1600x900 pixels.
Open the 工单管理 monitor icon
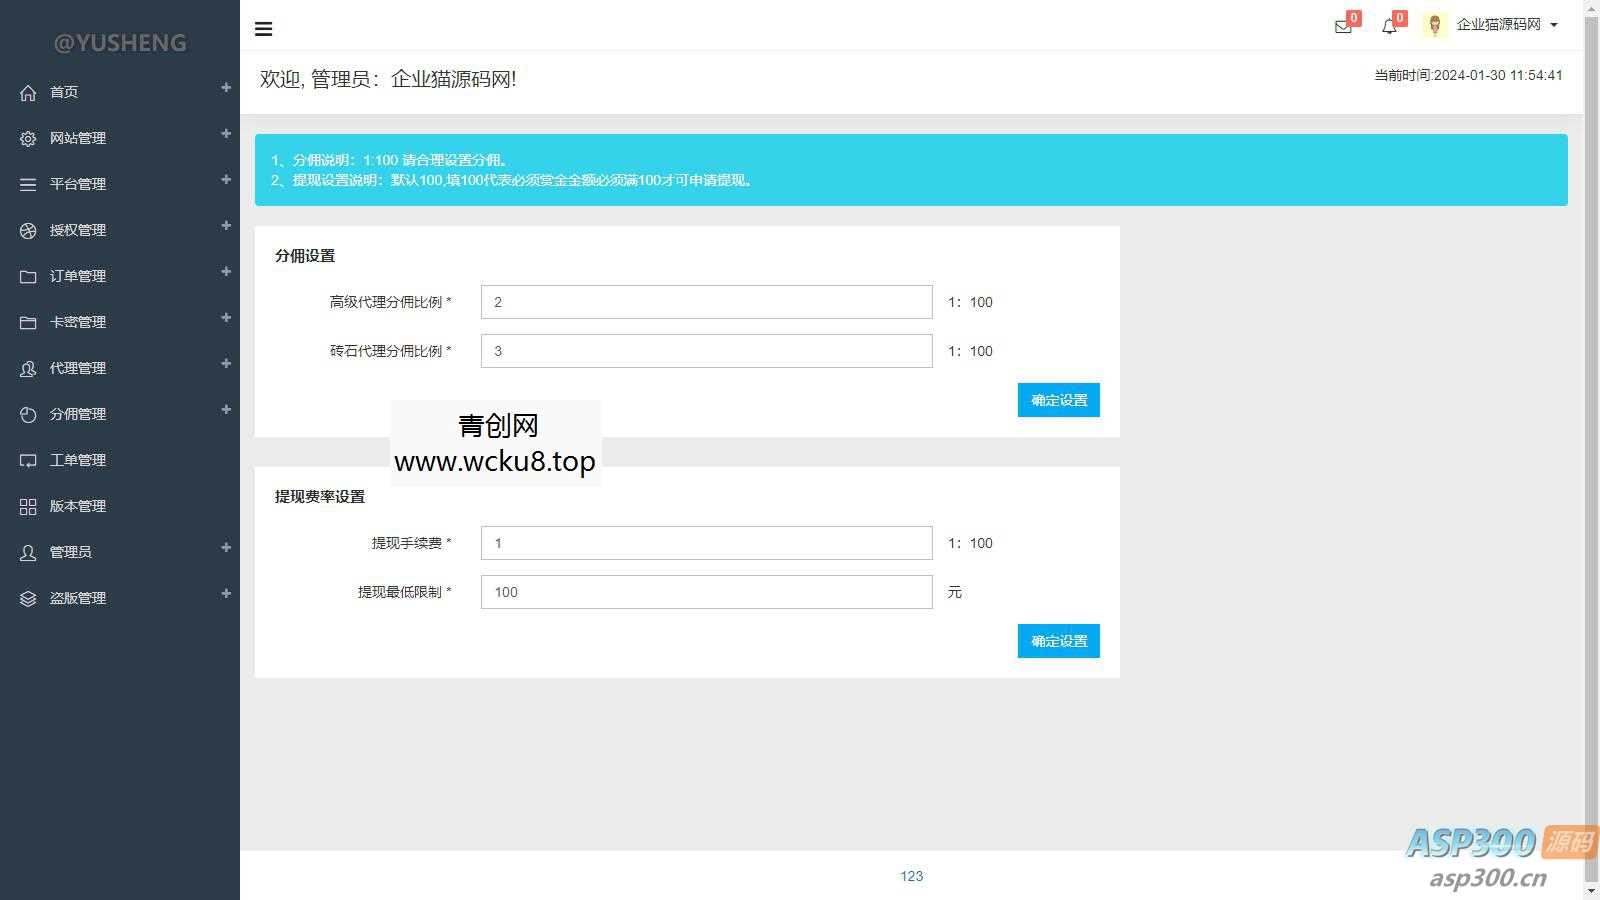(27, 460)
